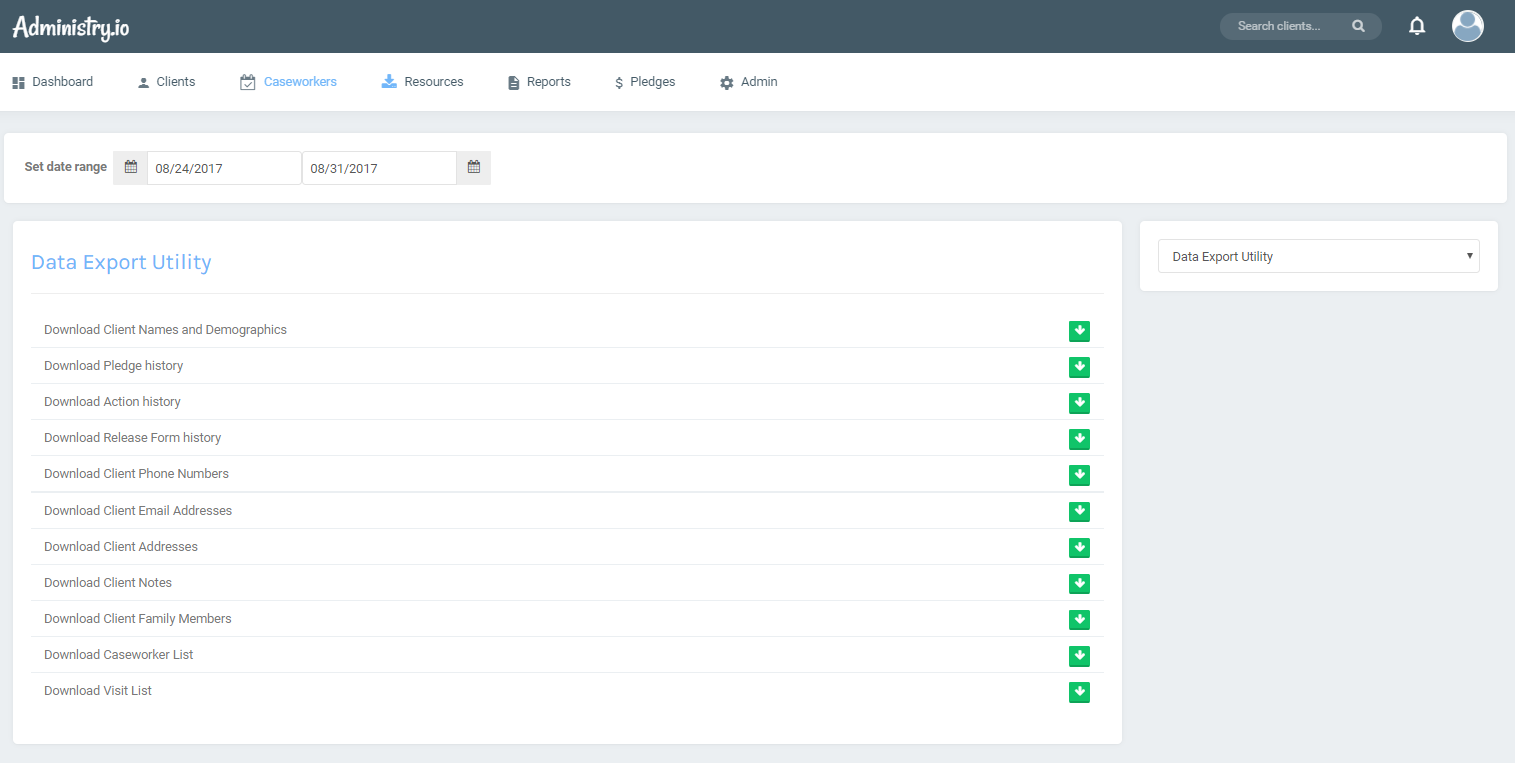1515x763 pixels.
Task: Download the Action history file
Action: pos(1079,403)
